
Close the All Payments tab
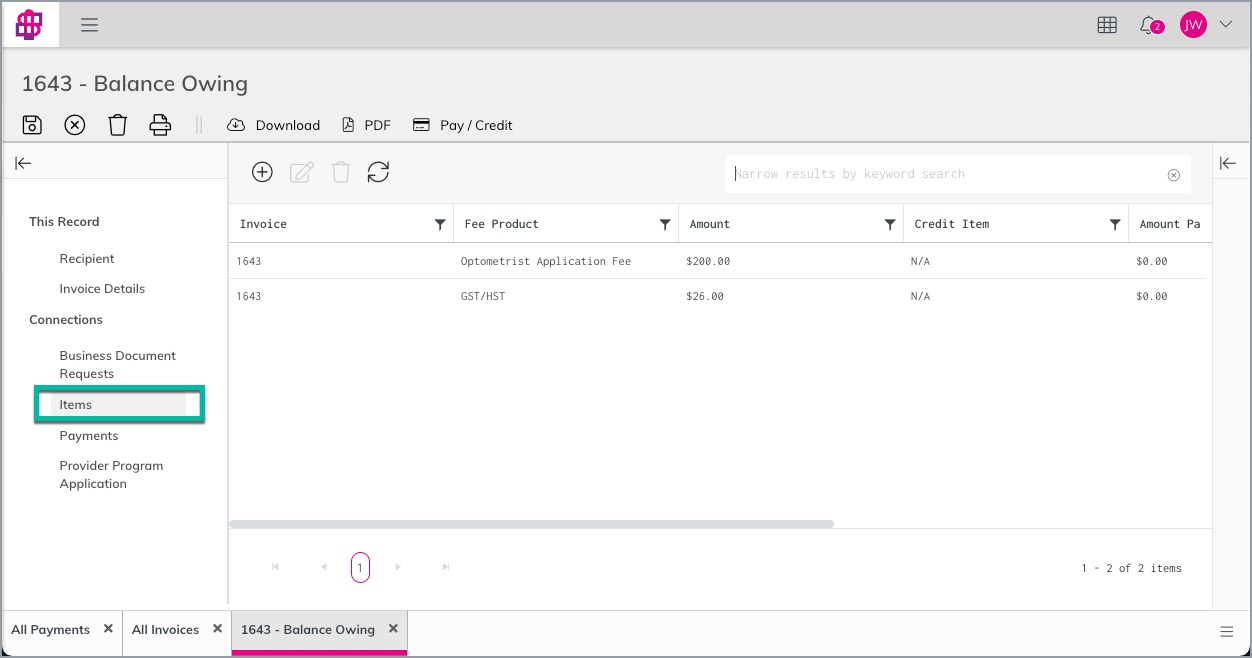coord(108,629)
